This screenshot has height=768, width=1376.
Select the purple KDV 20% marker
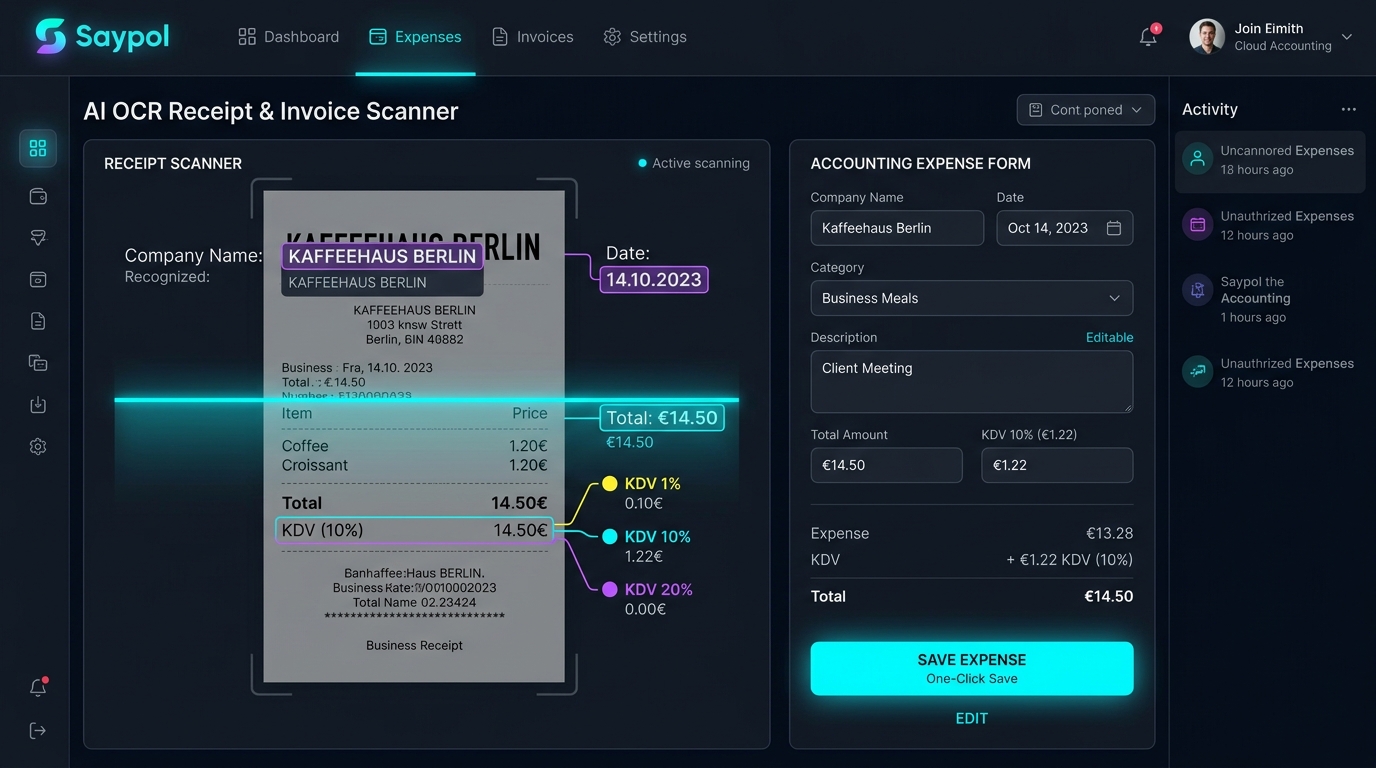point(609,590)
